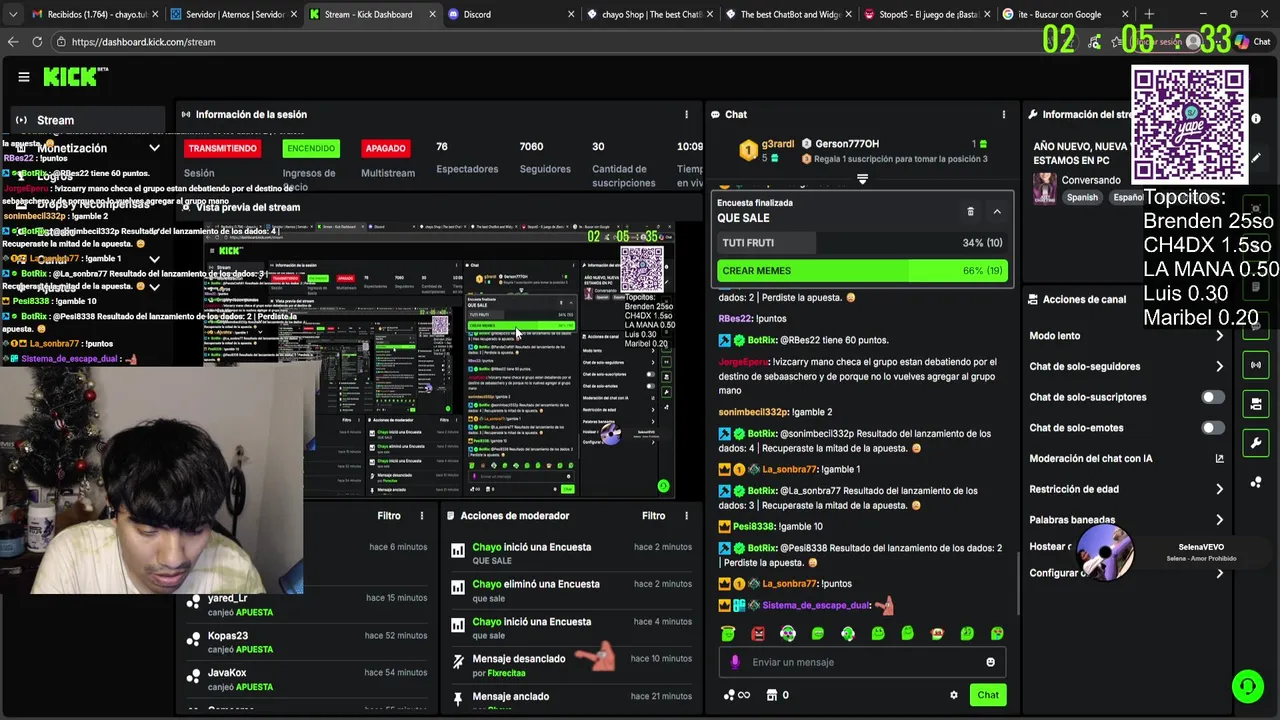1280x720 pixels.
Task: Select the Stream sidebar item
Action: point(88,120)
